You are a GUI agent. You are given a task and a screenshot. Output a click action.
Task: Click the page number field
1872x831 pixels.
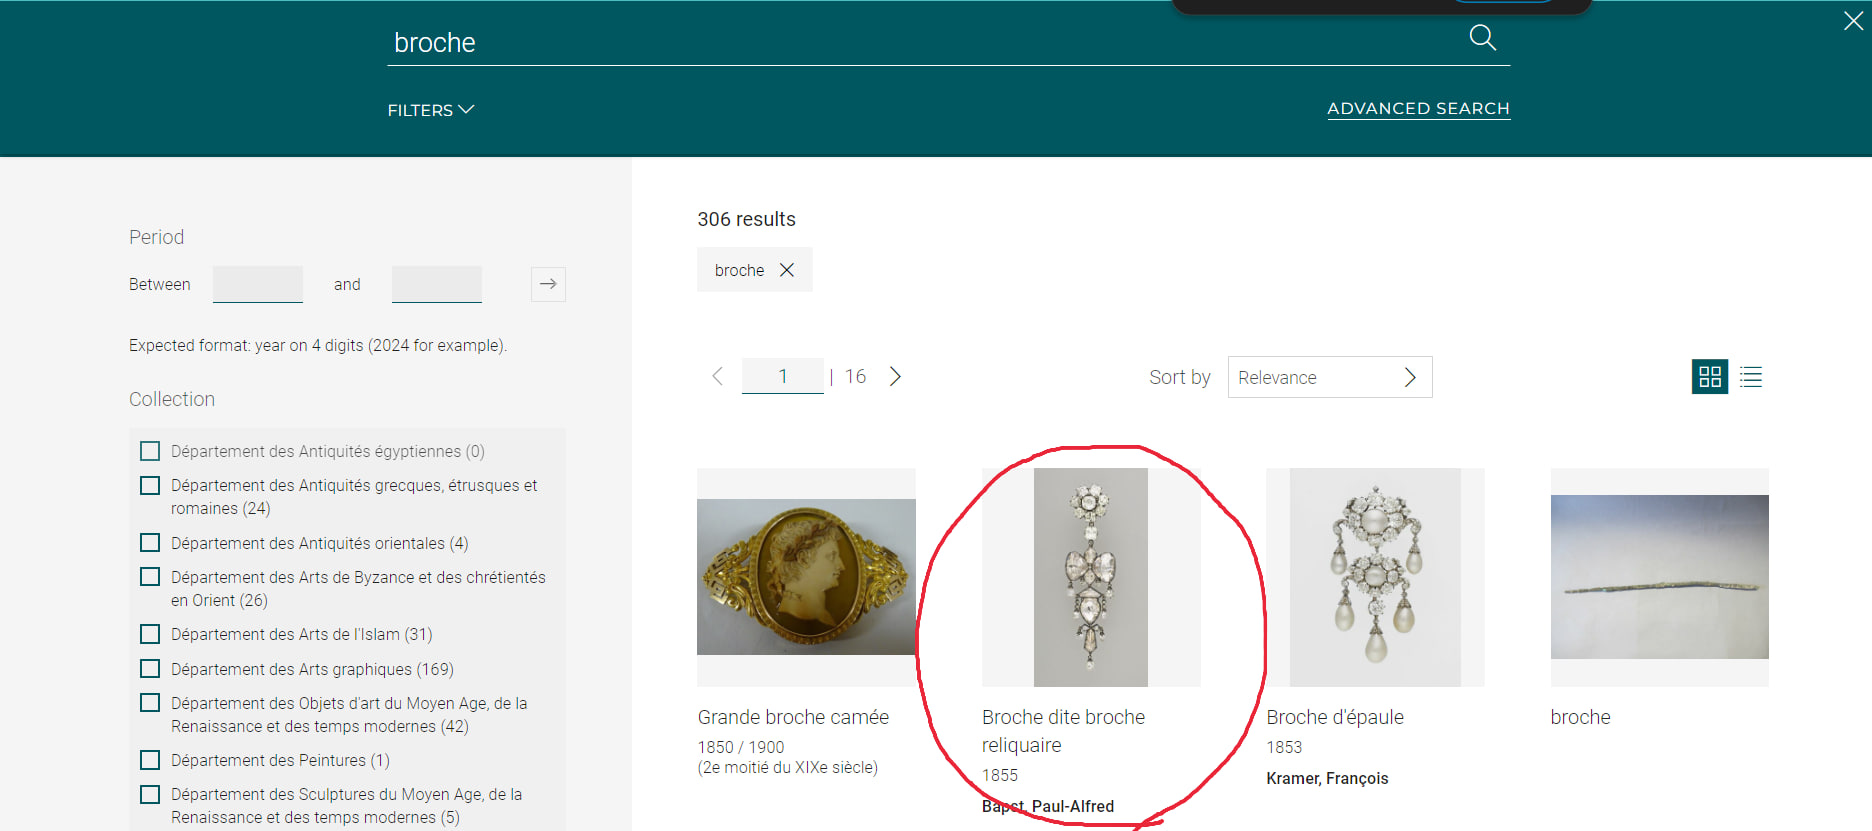(783, 376)
